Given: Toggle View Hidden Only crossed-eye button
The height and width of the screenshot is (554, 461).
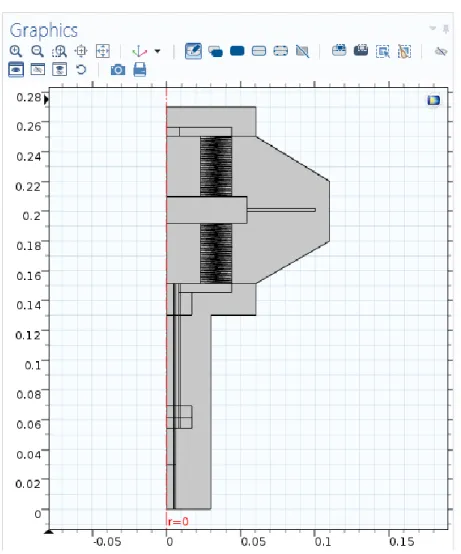Looking at the screenshot, I should [38, 70].
